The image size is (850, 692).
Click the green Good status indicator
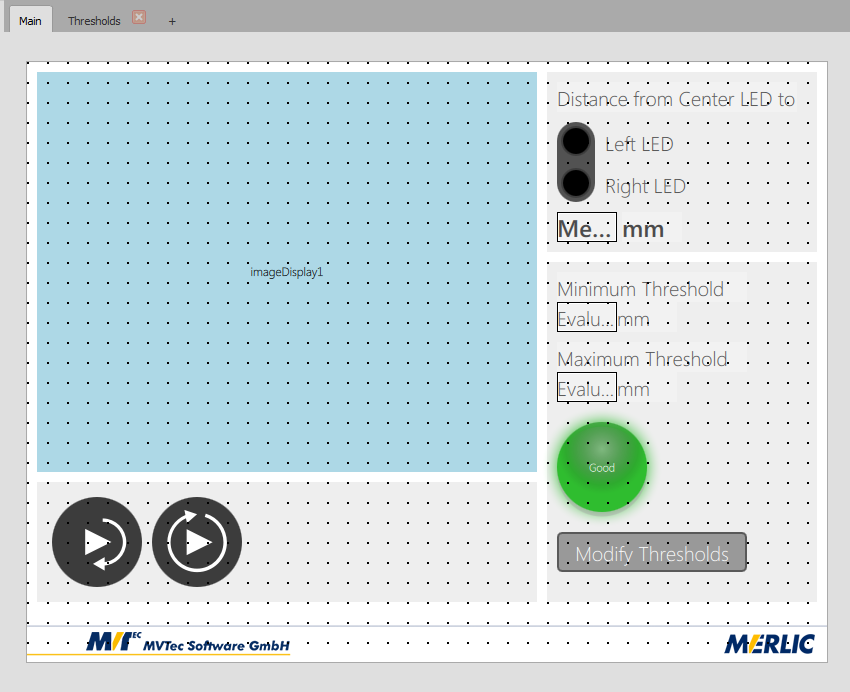tap(601, 467)
